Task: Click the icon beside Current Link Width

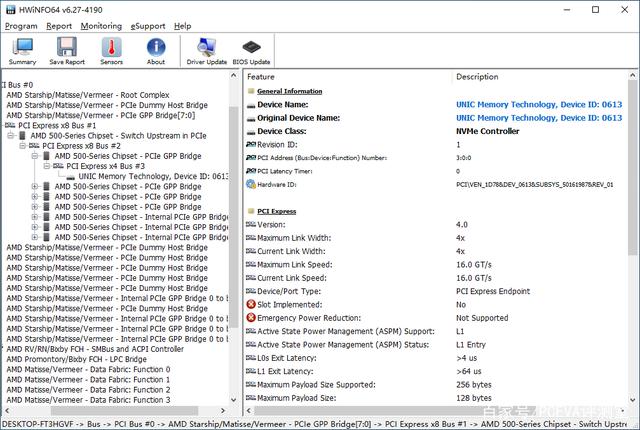Action: pyautogui.click(x=251, y=251)
